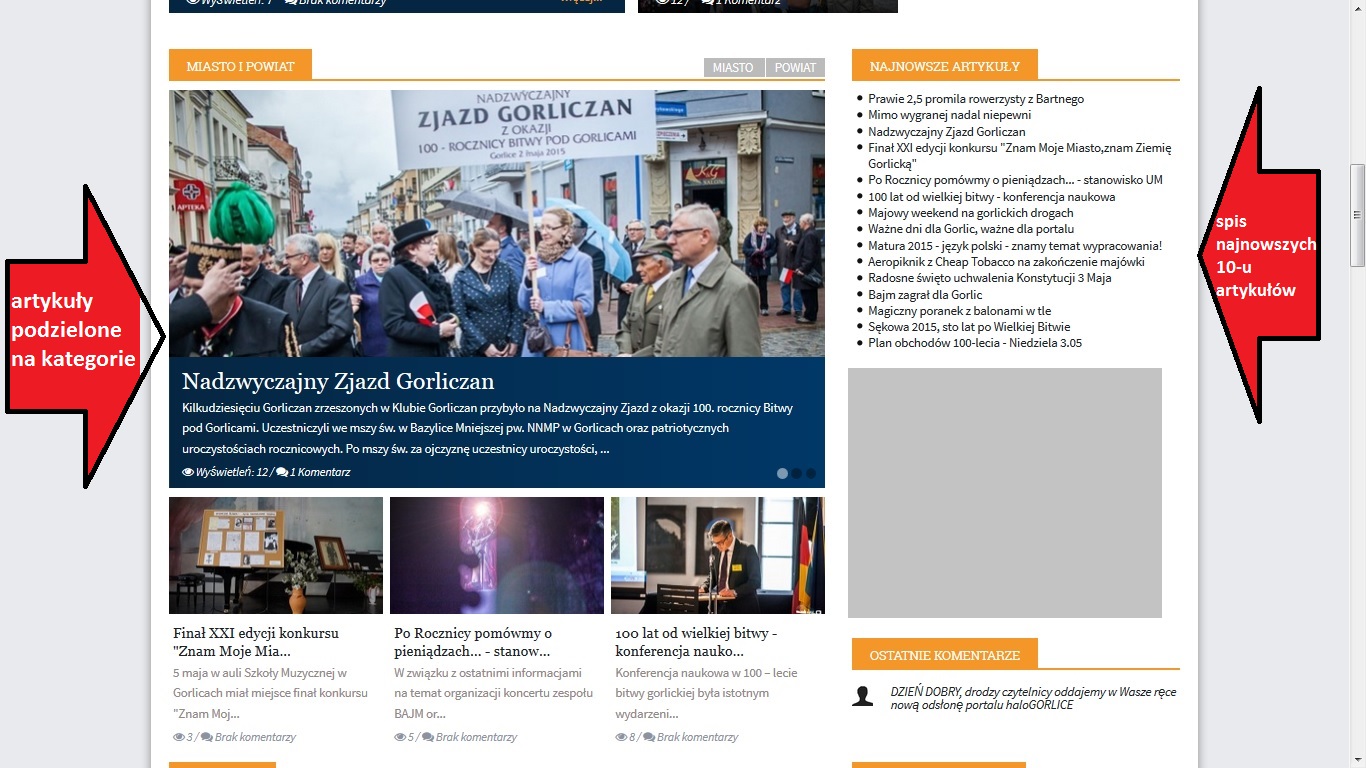
Task: Show the third carousel slide dot
Action: [x=811, y=474]
